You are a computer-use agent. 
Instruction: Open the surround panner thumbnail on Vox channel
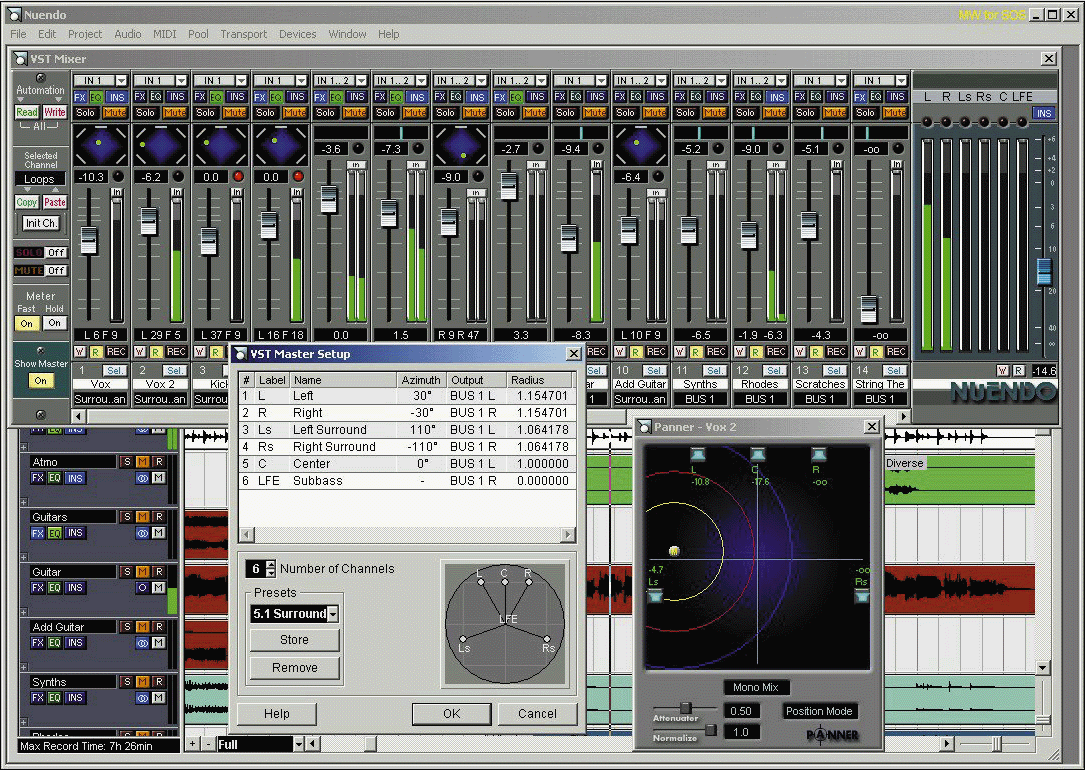[100, 146]
